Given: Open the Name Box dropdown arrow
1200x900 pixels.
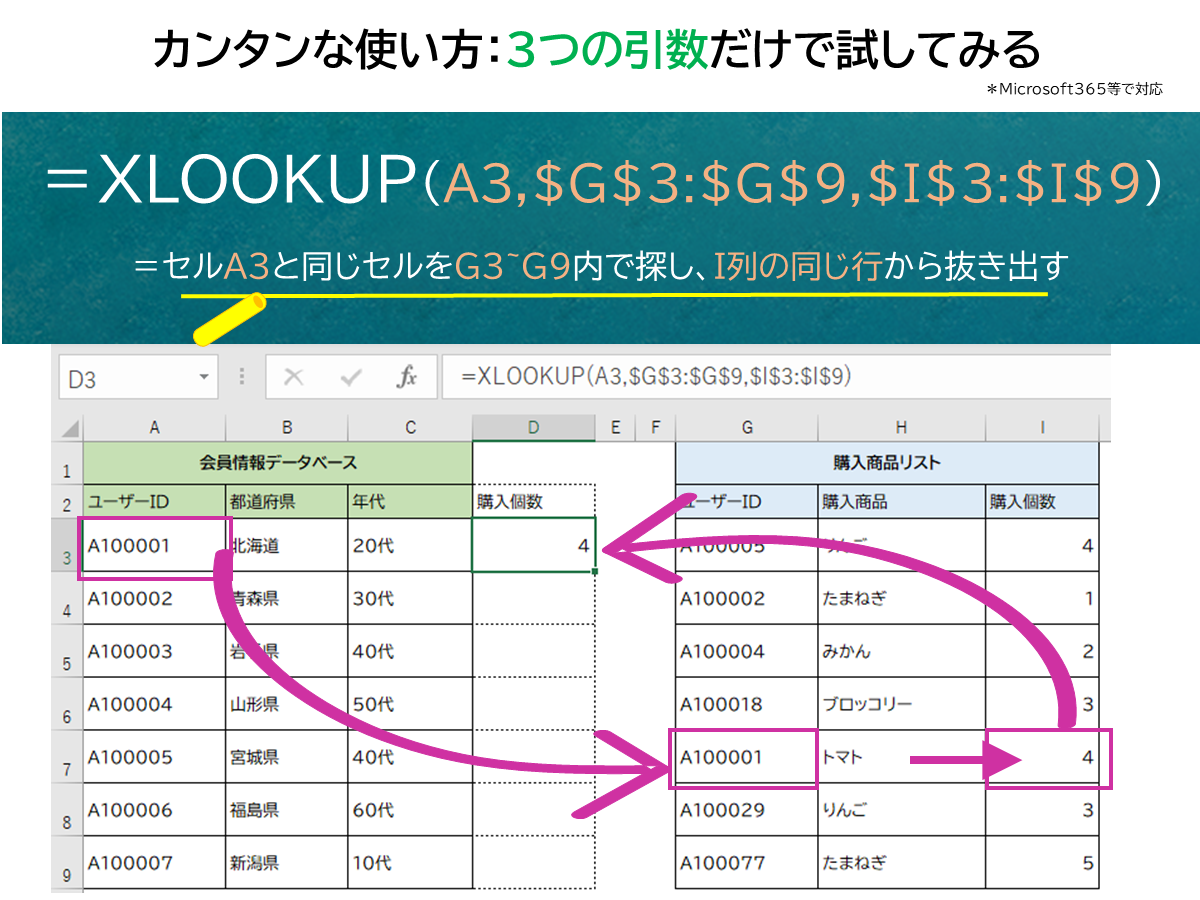Looking at the screenshot, I should 204,378.
